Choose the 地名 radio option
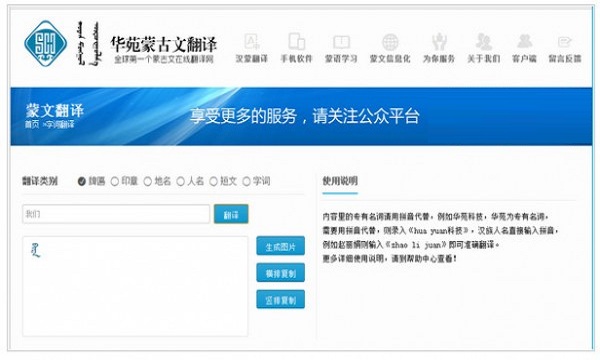 [x=148, y=181]
